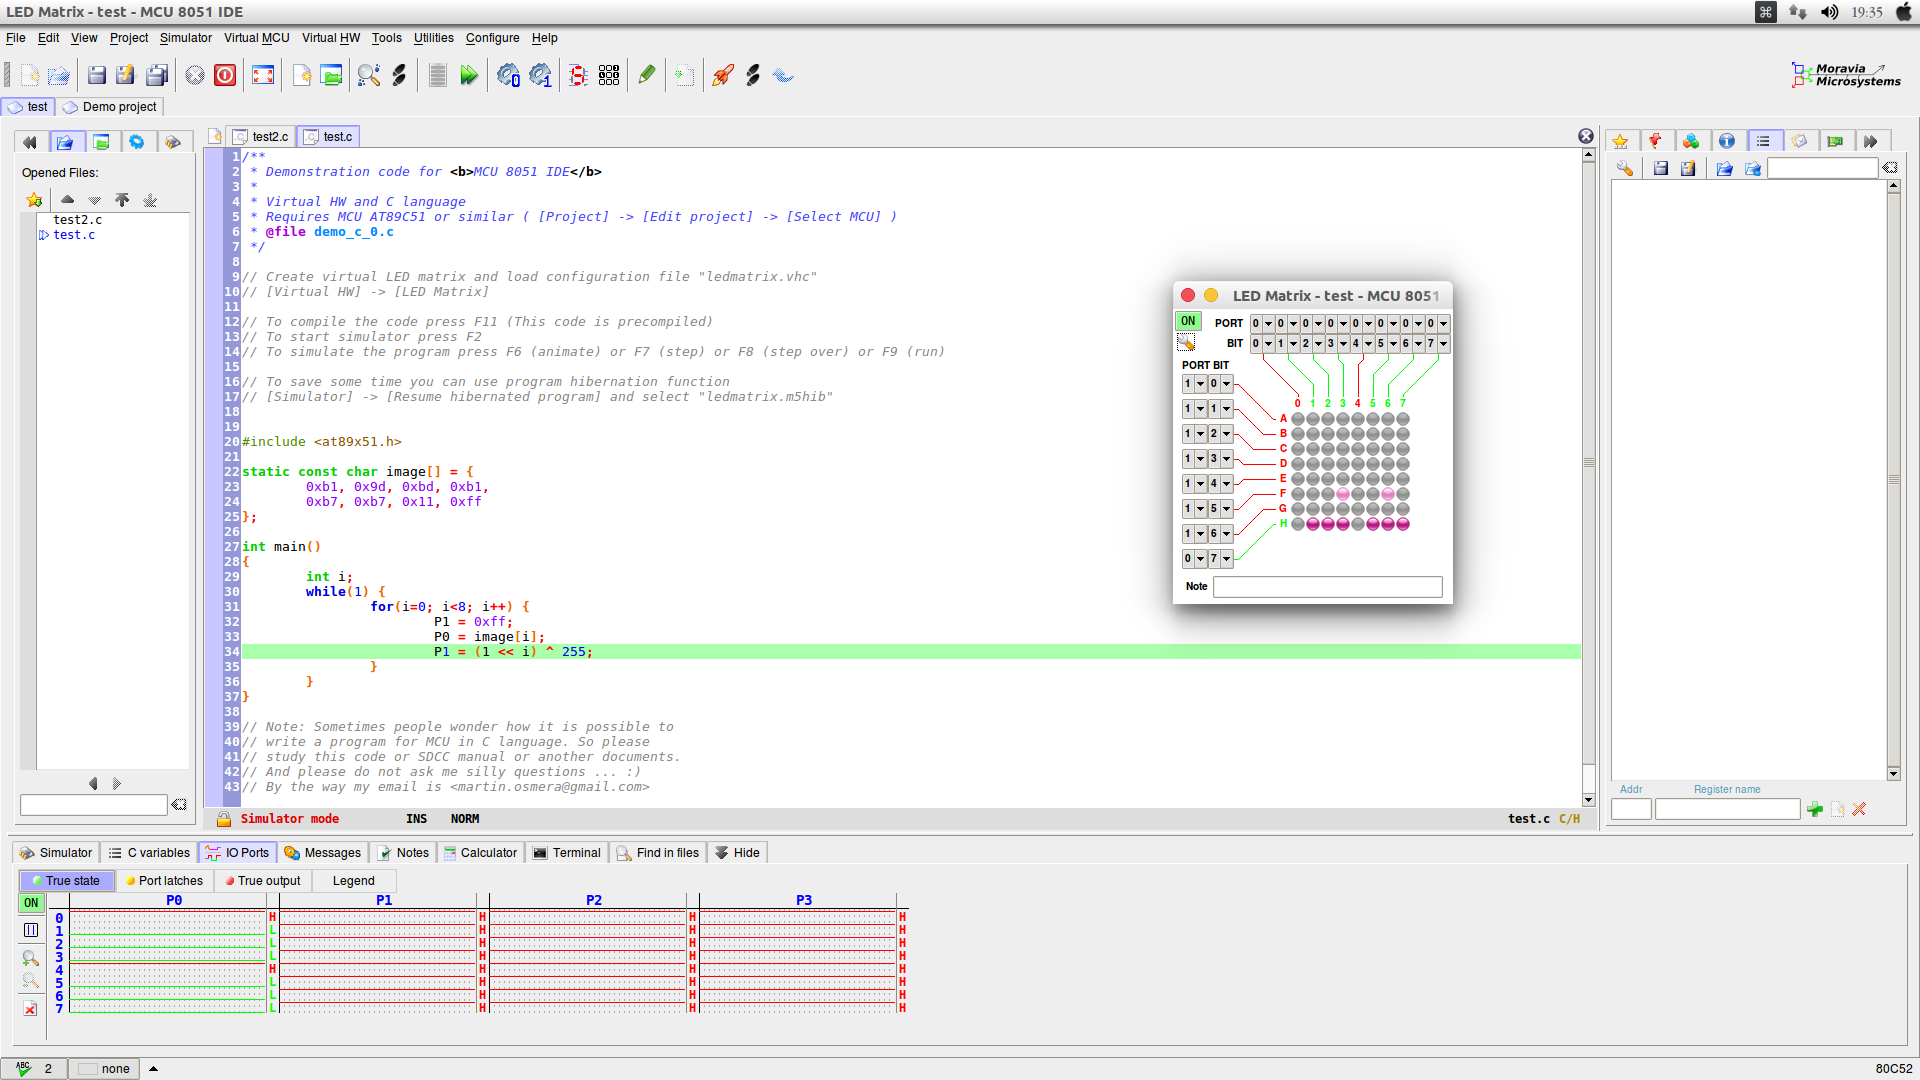Click the magnifier find icon in main toolbar
The height and width of the screenshot is (1080, 1920).
[x=368, y=75]
